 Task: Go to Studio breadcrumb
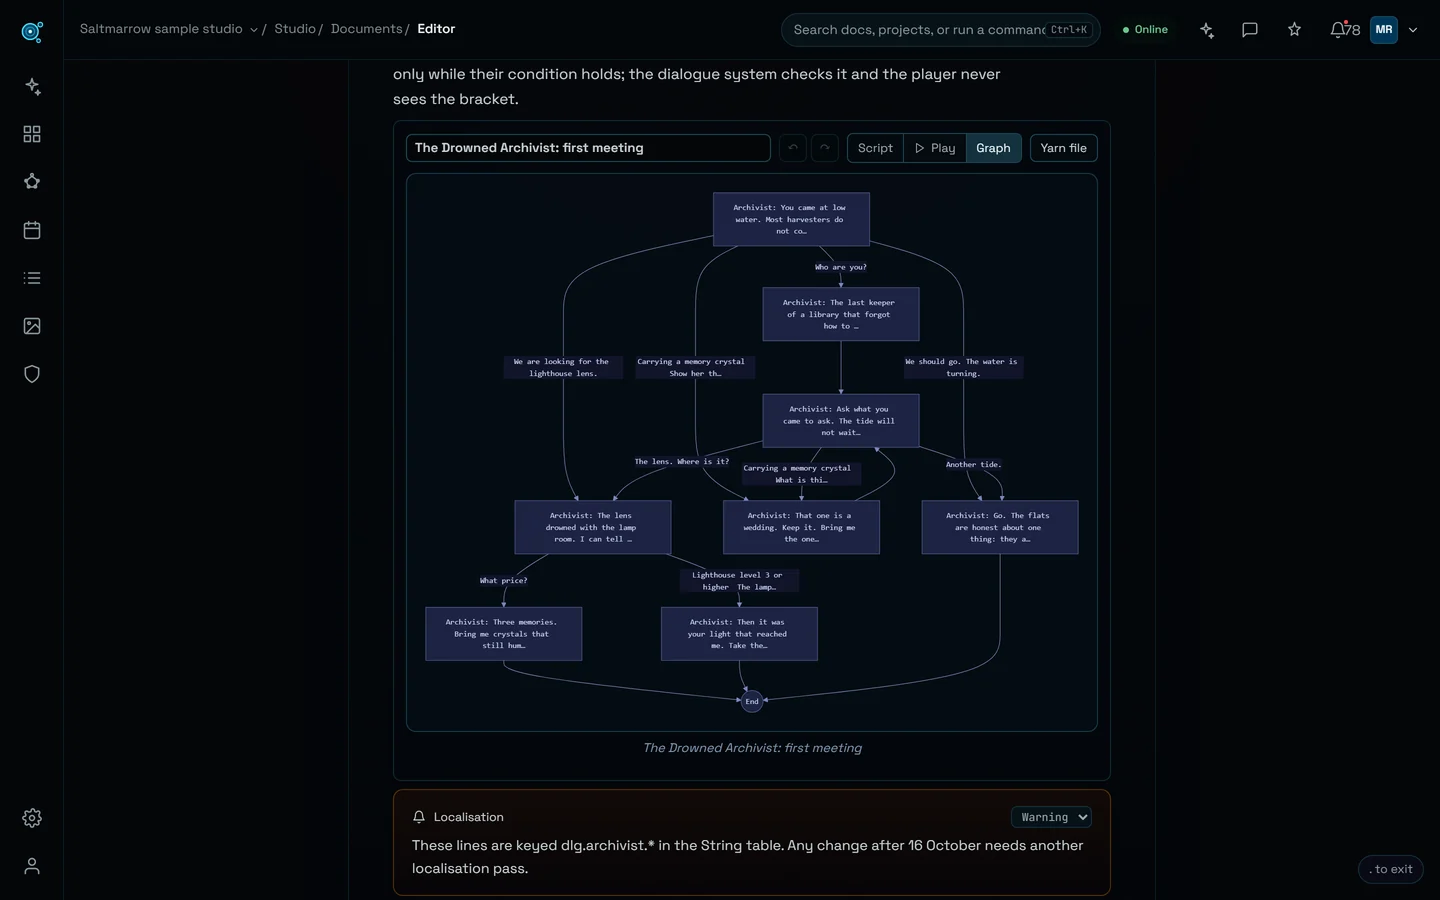(x=295, y=29)
